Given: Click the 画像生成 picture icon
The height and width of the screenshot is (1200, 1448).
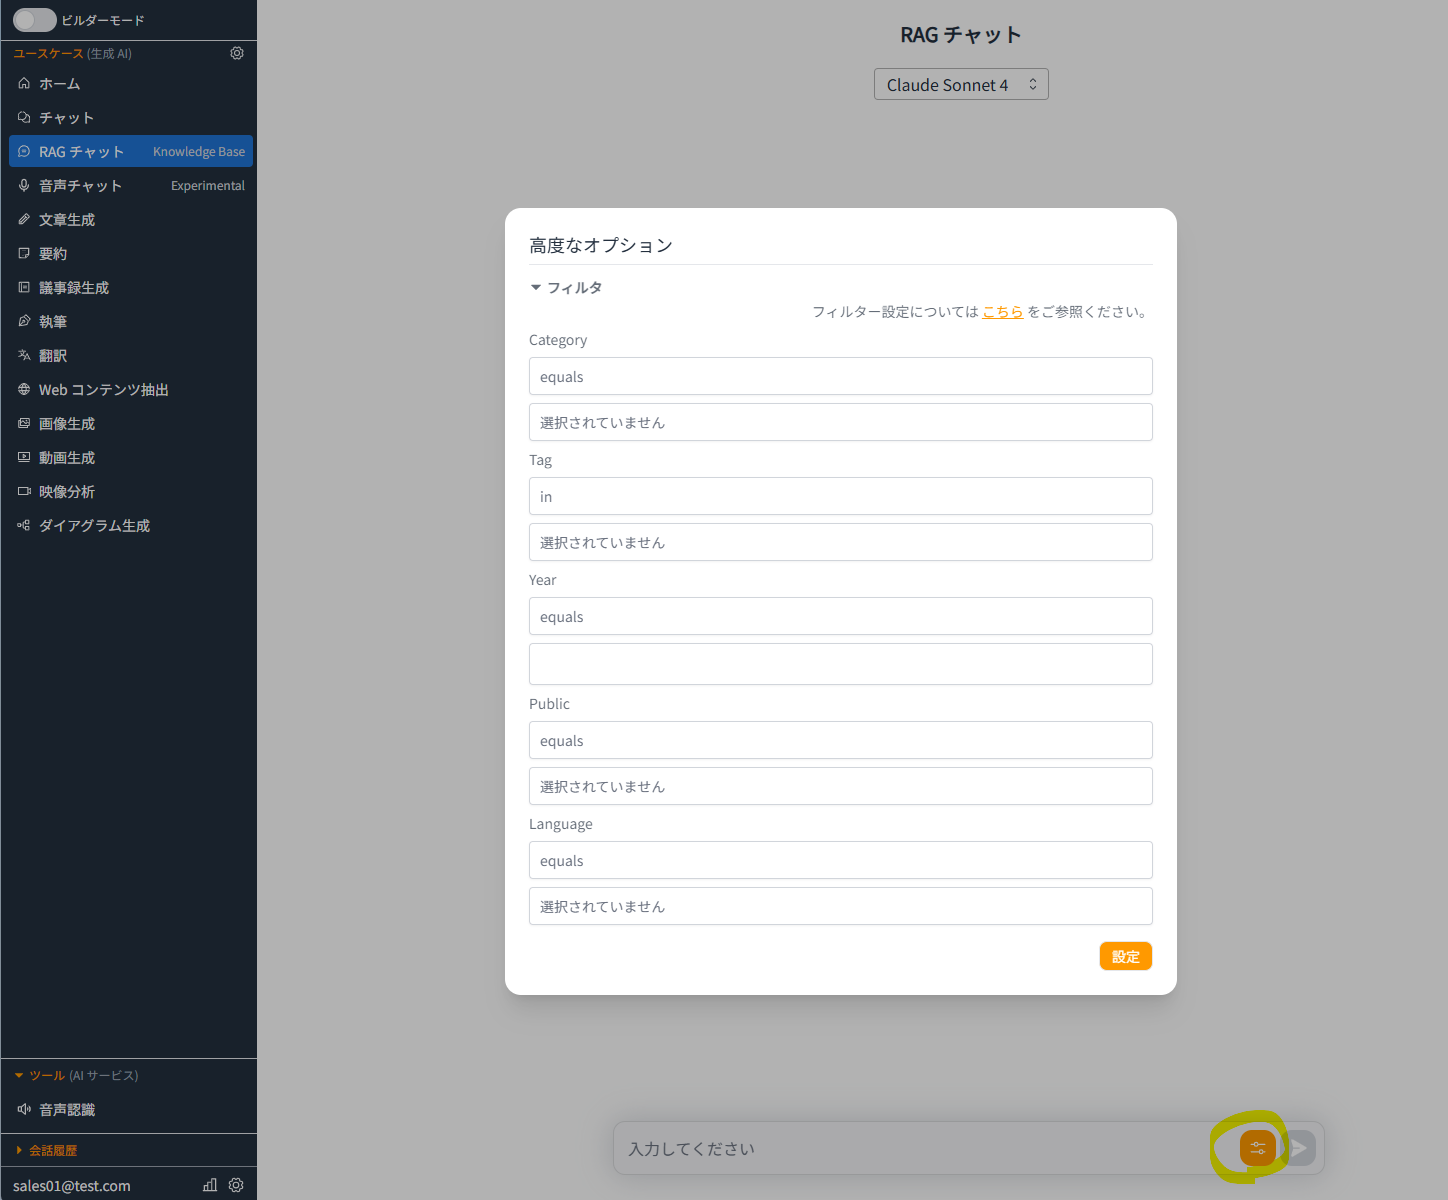Looking at the screenshot, I should tap(24, 424).
